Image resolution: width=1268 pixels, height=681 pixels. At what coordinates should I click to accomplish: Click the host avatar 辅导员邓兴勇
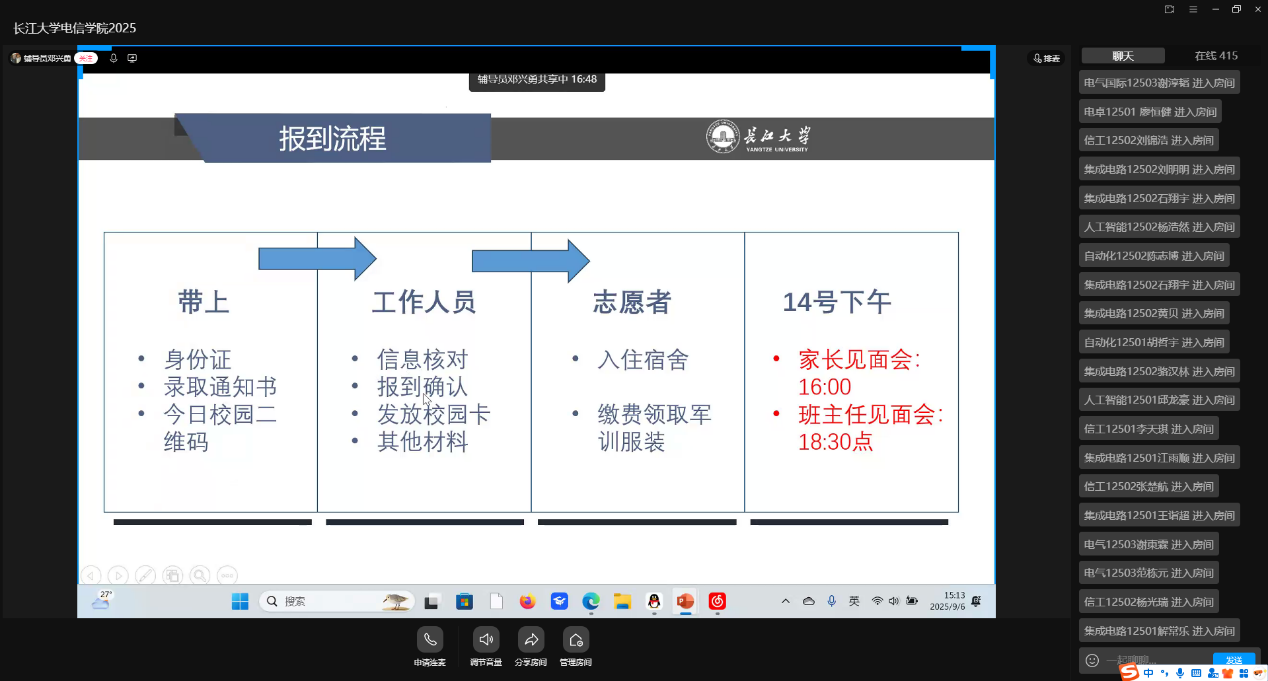[x=16, y=58]
